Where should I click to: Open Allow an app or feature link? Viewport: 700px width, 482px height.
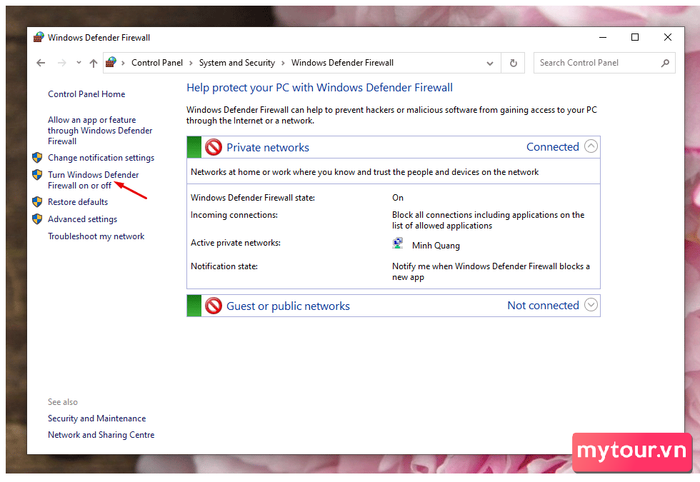point(100,130)
